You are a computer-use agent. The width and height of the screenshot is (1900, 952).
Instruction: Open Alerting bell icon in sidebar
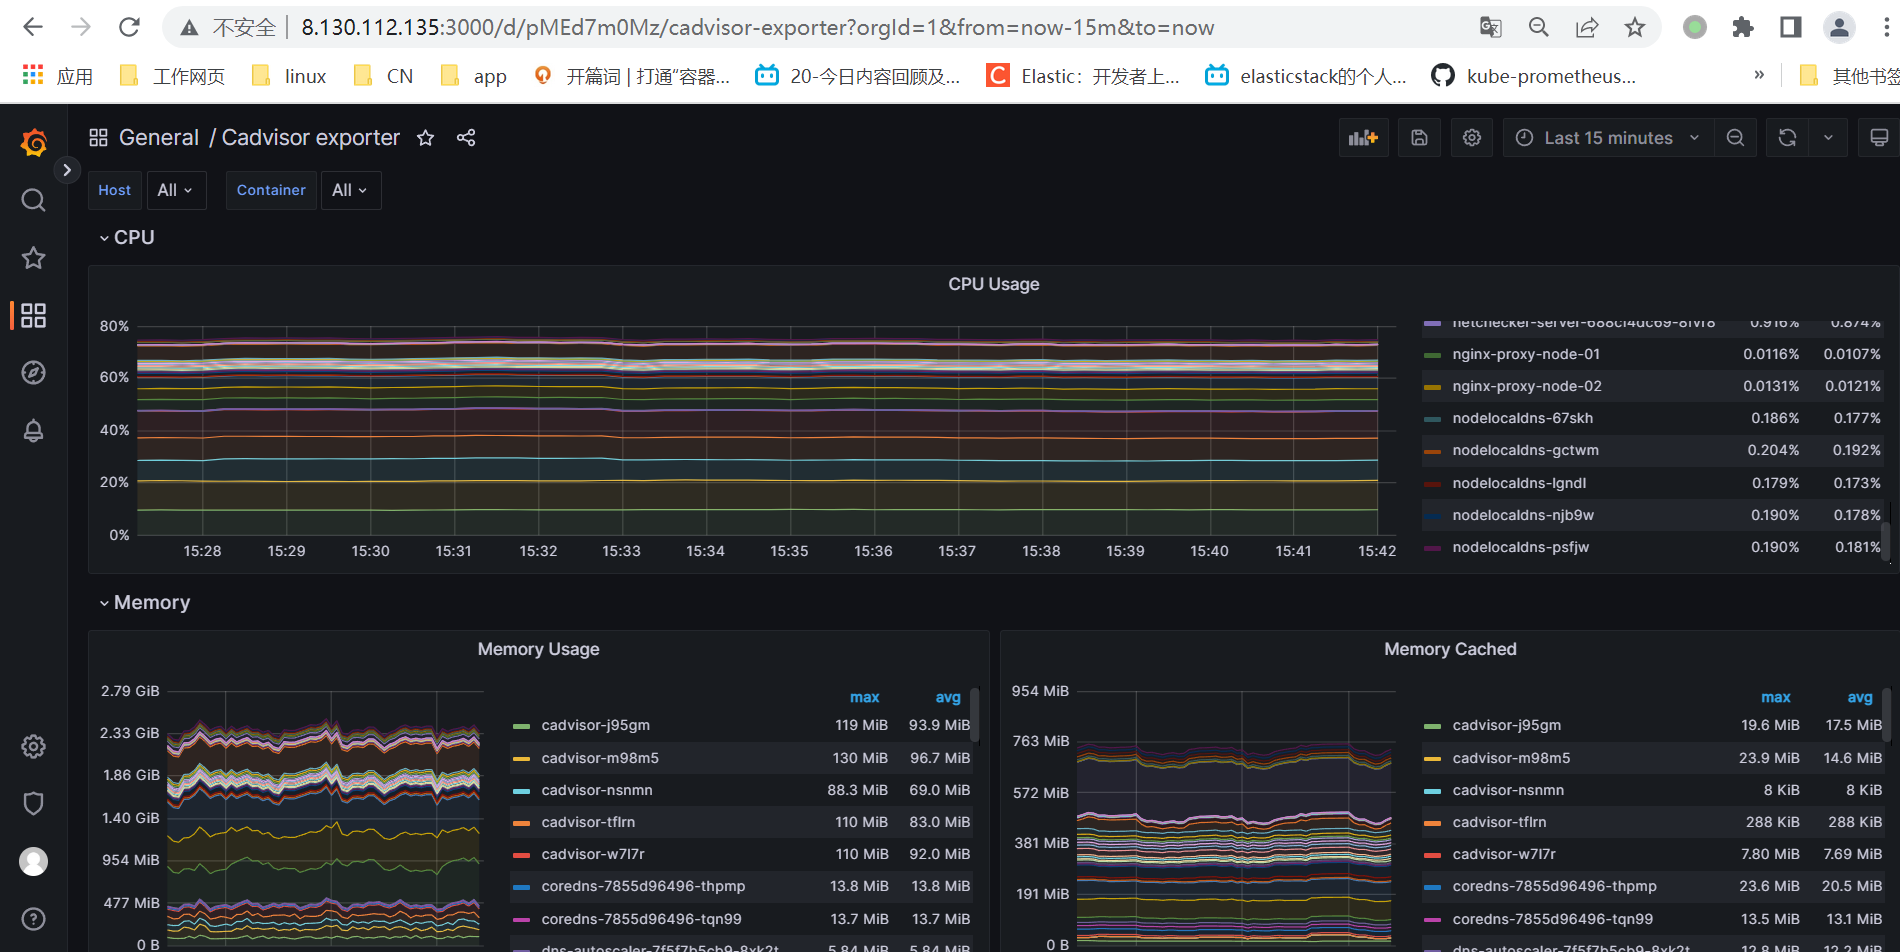point(34,431)
